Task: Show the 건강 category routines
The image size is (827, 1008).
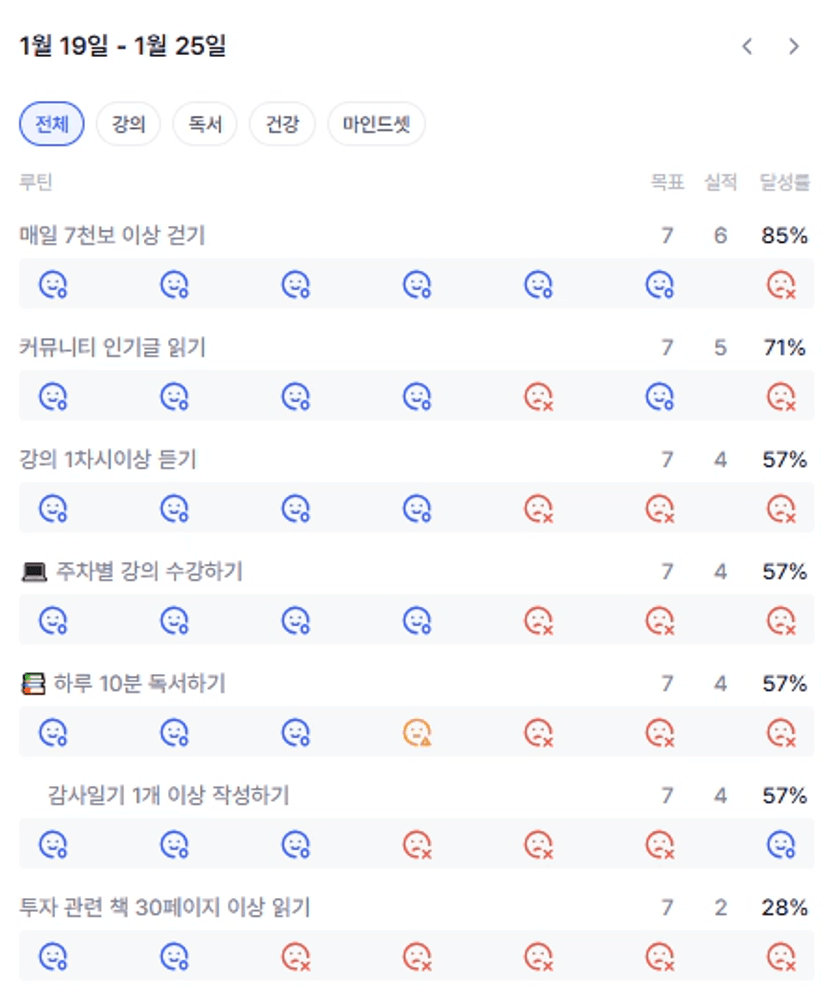Action: (x=281, y=125)
